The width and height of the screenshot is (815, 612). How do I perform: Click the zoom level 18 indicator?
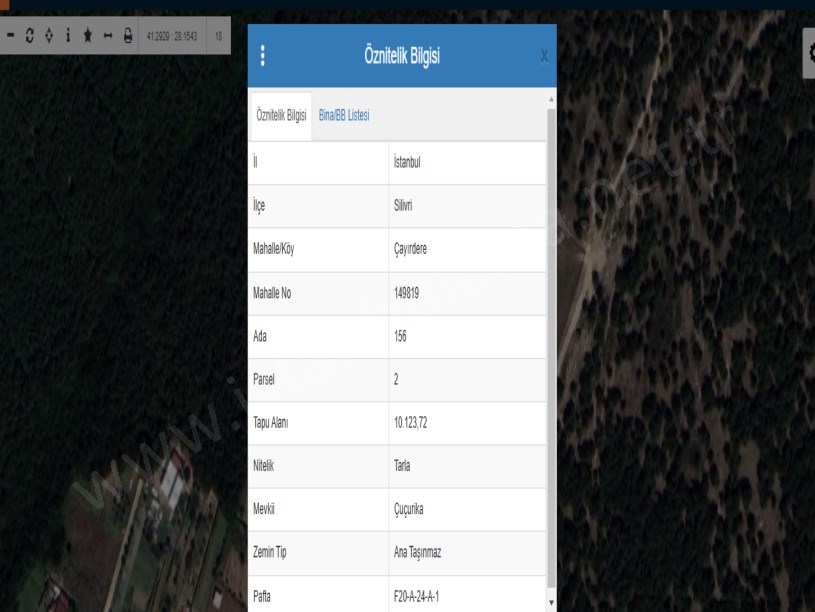(218, 36)
